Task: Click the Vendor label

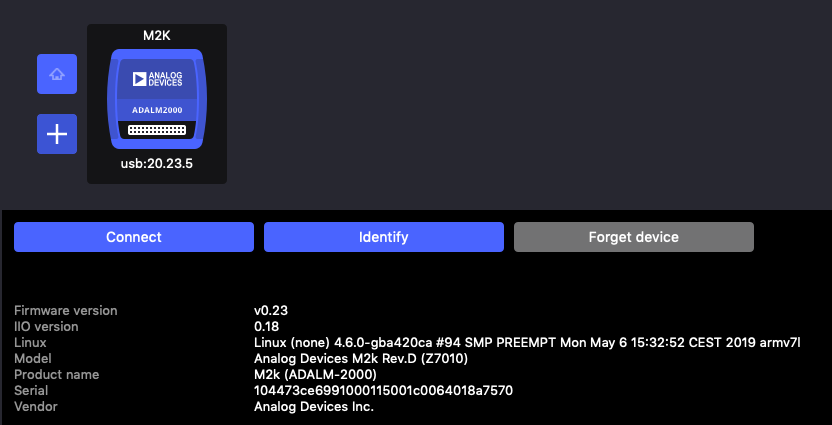Action: [36, 407]
